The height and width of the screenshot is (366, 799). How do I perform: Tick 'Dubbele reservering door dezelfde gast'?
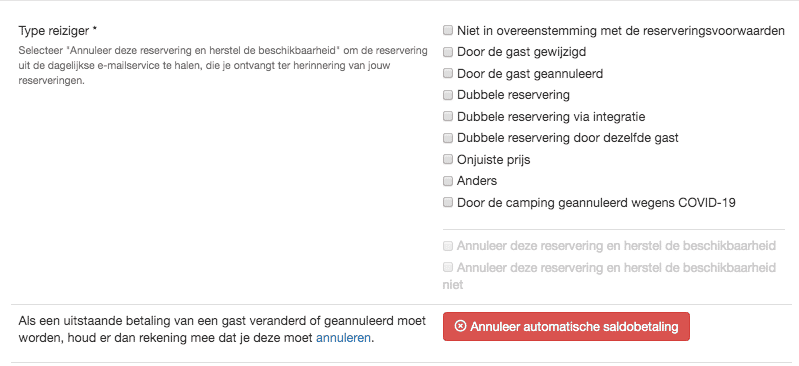coord(447,138)
